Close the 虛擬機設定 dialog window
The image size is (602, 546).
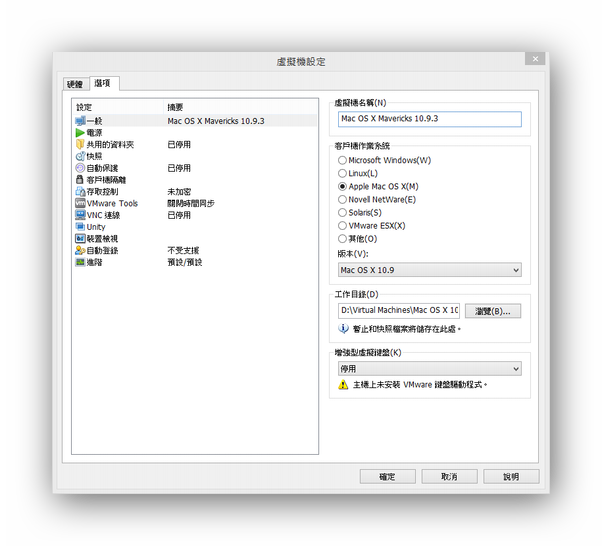[535, 59]
